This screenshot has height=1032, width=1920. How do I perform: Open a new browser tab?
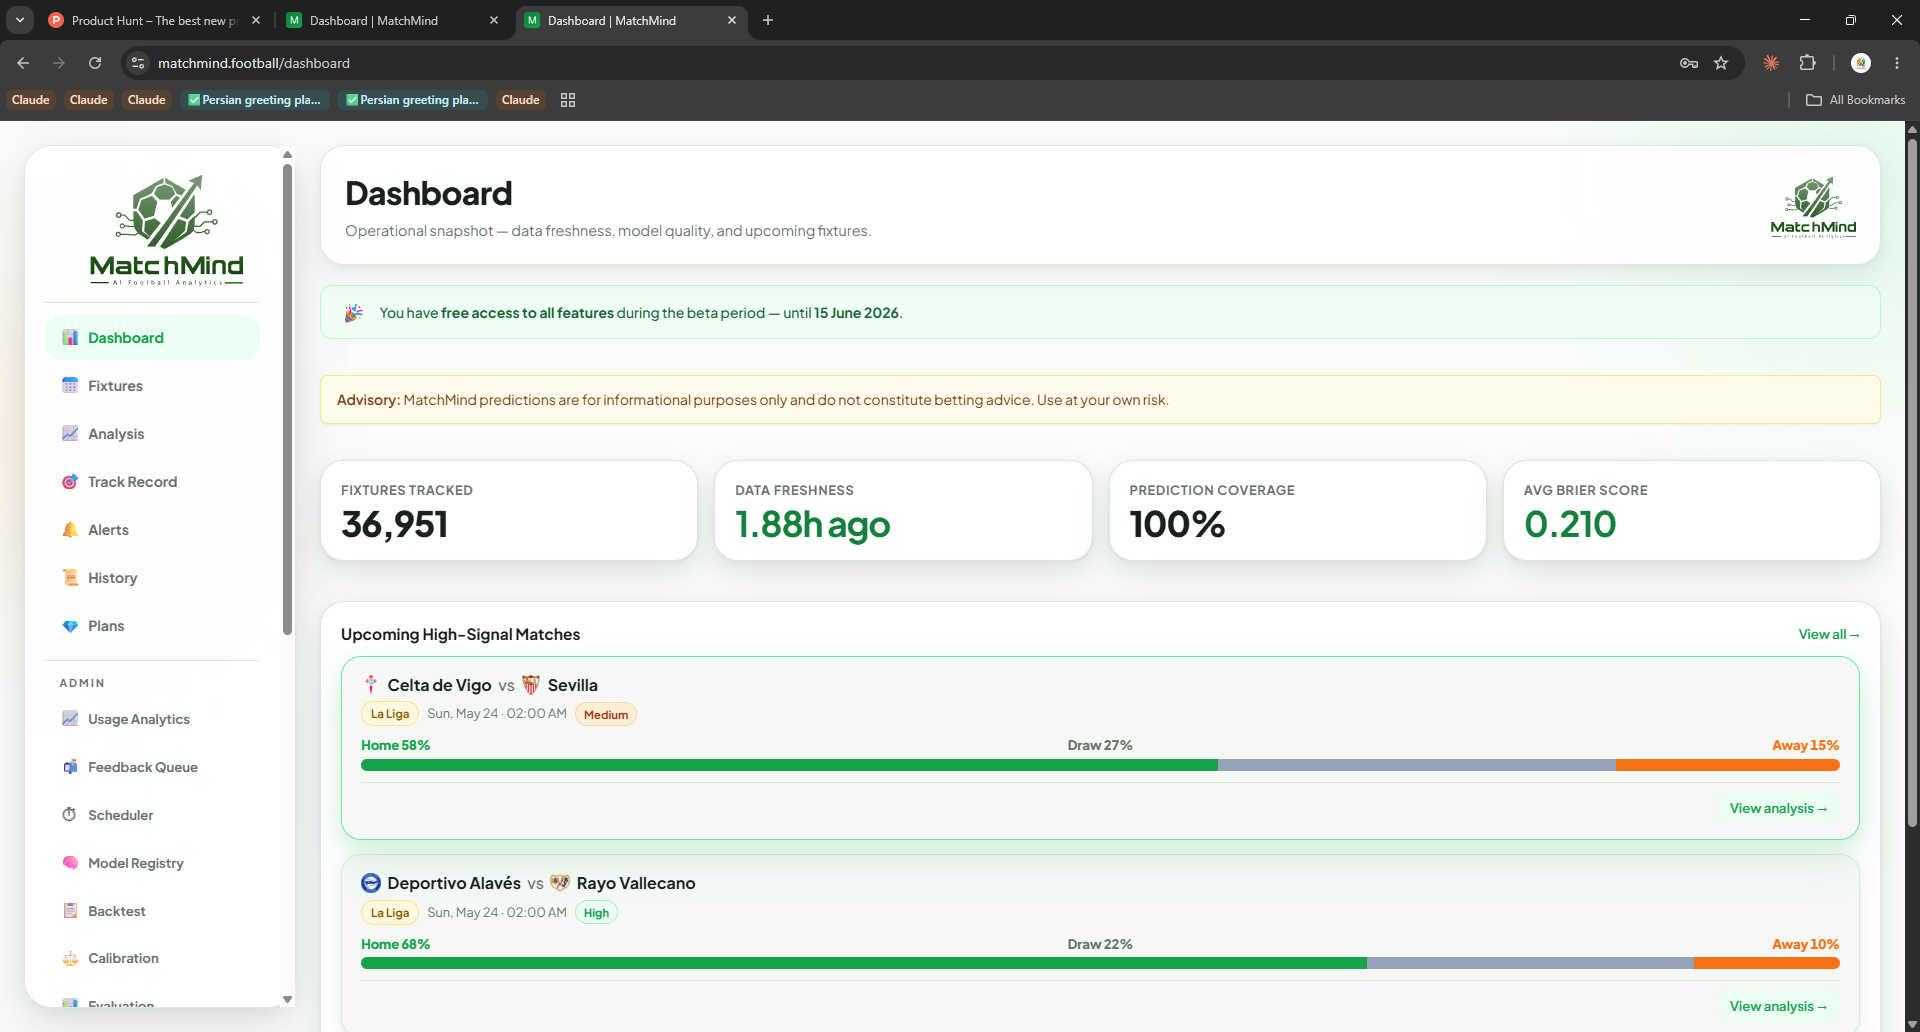(x=768, y=20)
